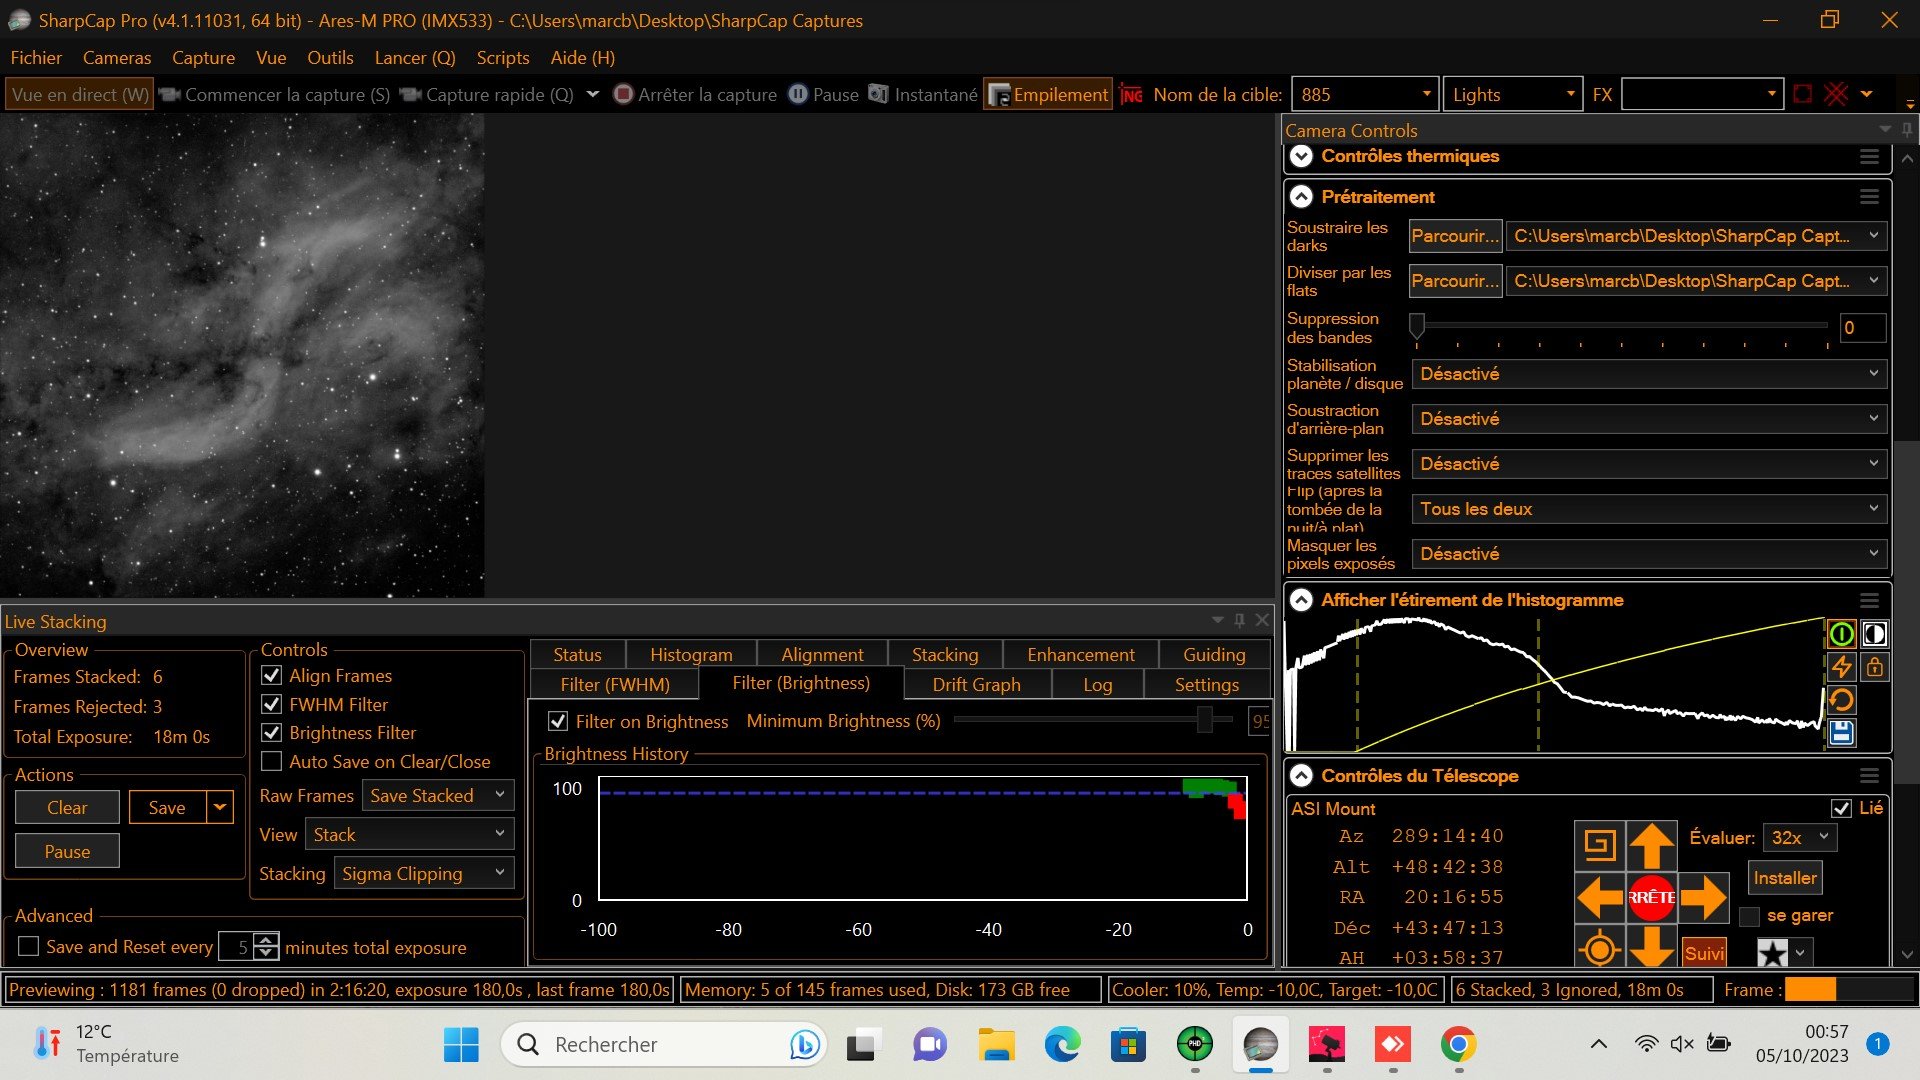Open the Soustraction d'arrière-plan dropdown
The width and height of the screenshot is (1920, 1080).
coord(1649,419)
